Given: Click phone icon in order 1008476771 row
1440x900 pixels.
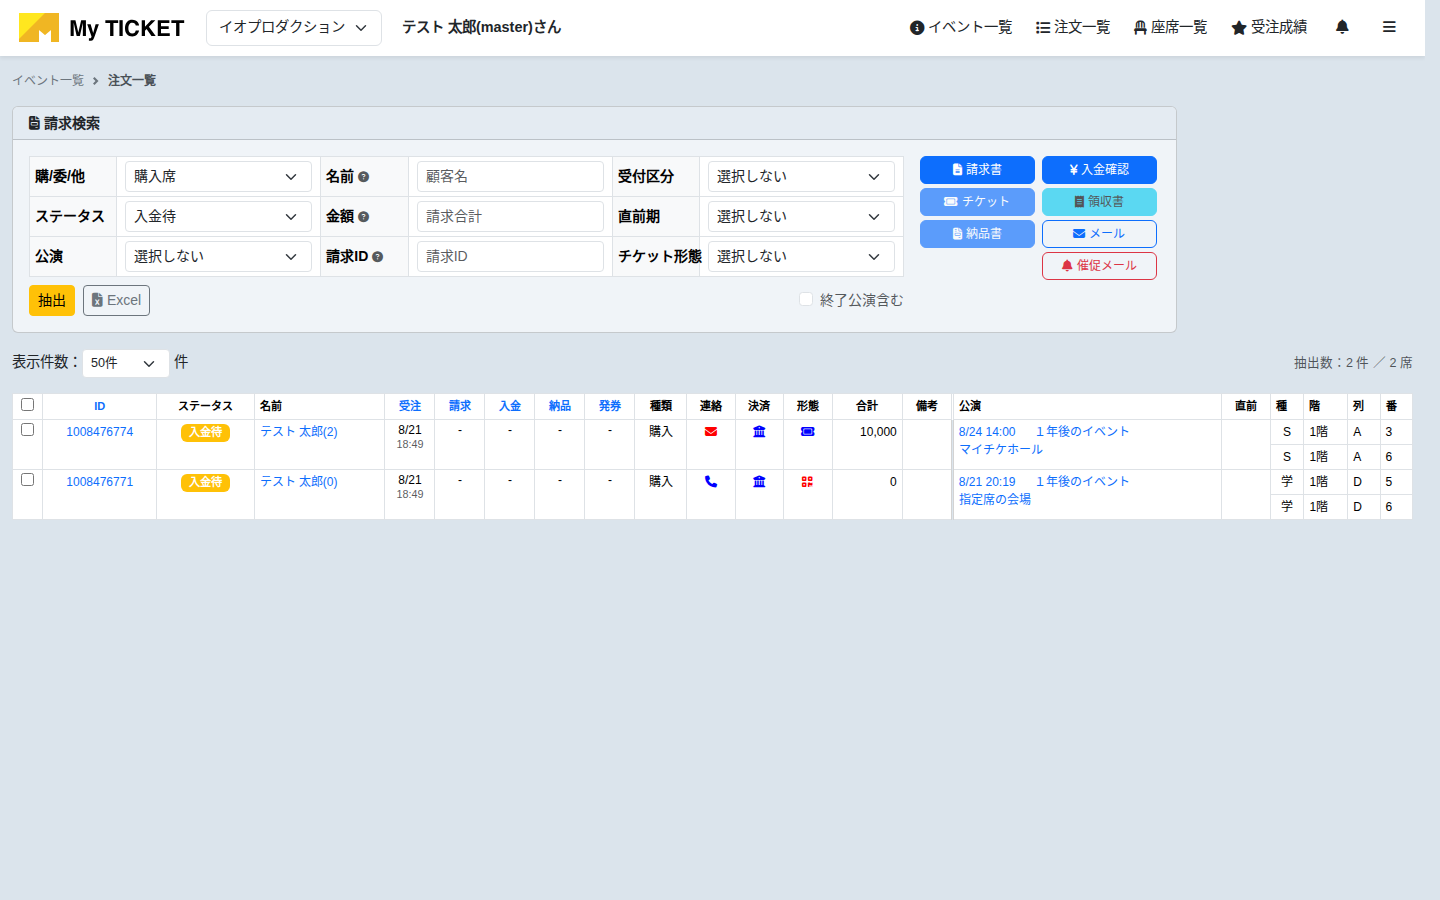Looking at the screenshot, I should coord(711,482).
